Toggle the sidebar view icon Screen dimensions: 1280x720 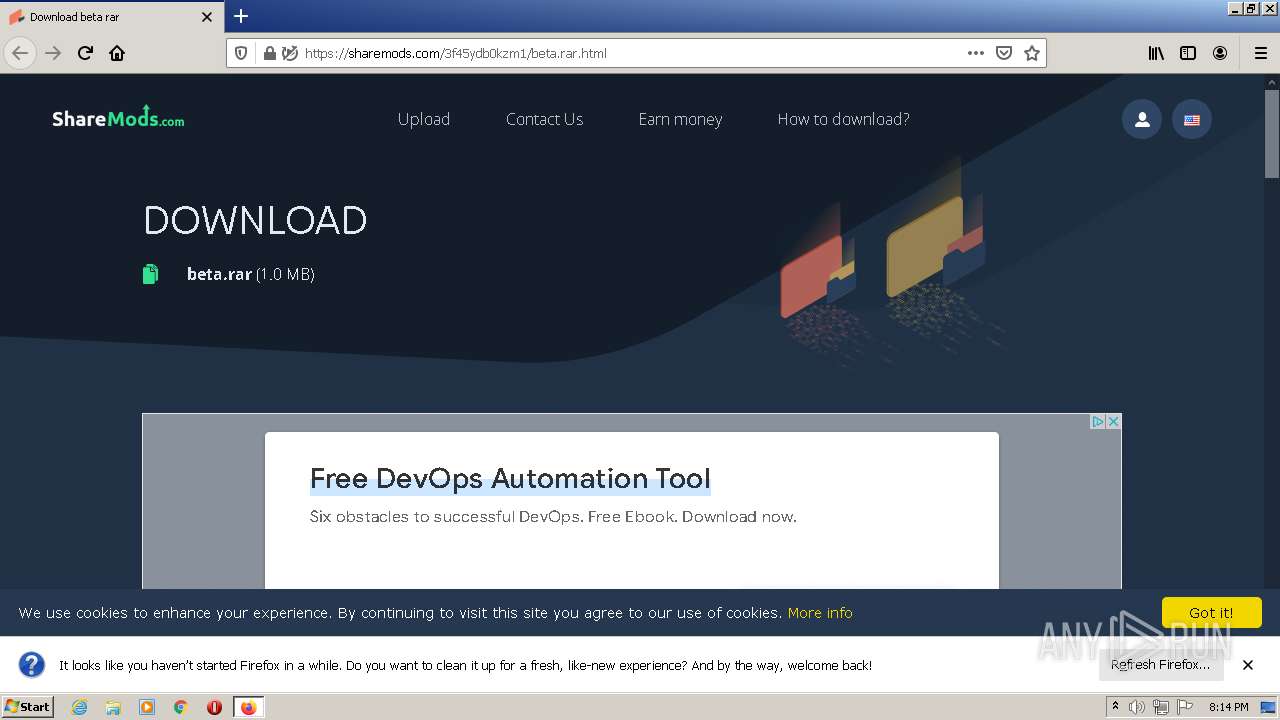pos(1188,53)
